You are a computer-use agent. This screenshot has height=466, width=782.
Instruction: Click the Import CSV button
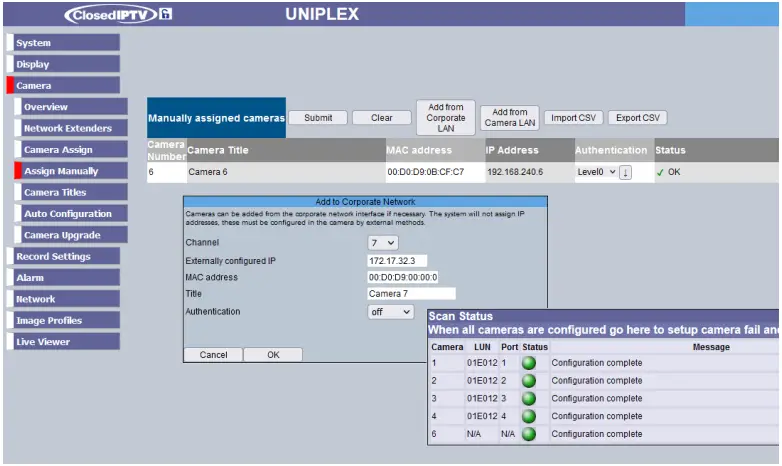point(574,118)
